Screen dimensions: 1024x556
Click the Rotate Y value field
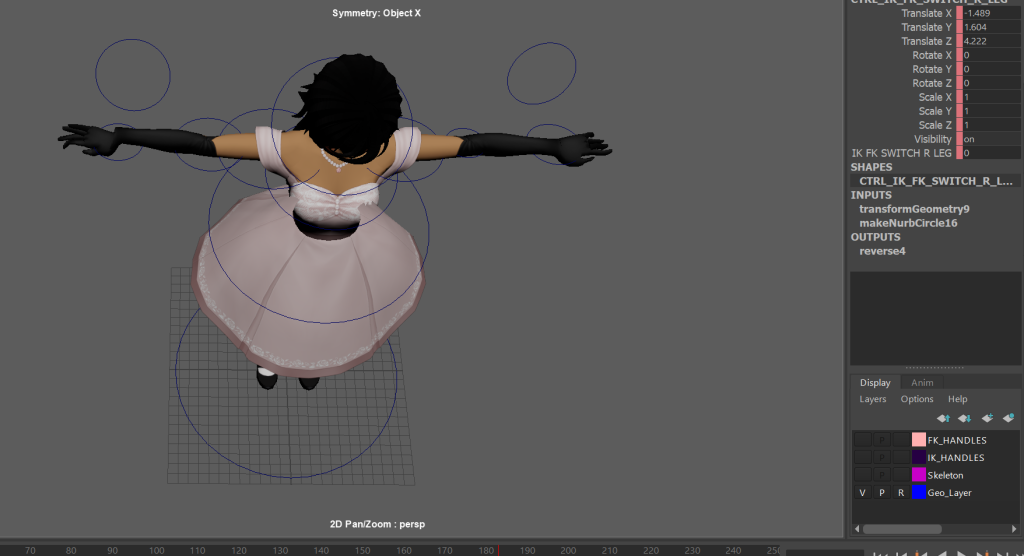(991, 69)
